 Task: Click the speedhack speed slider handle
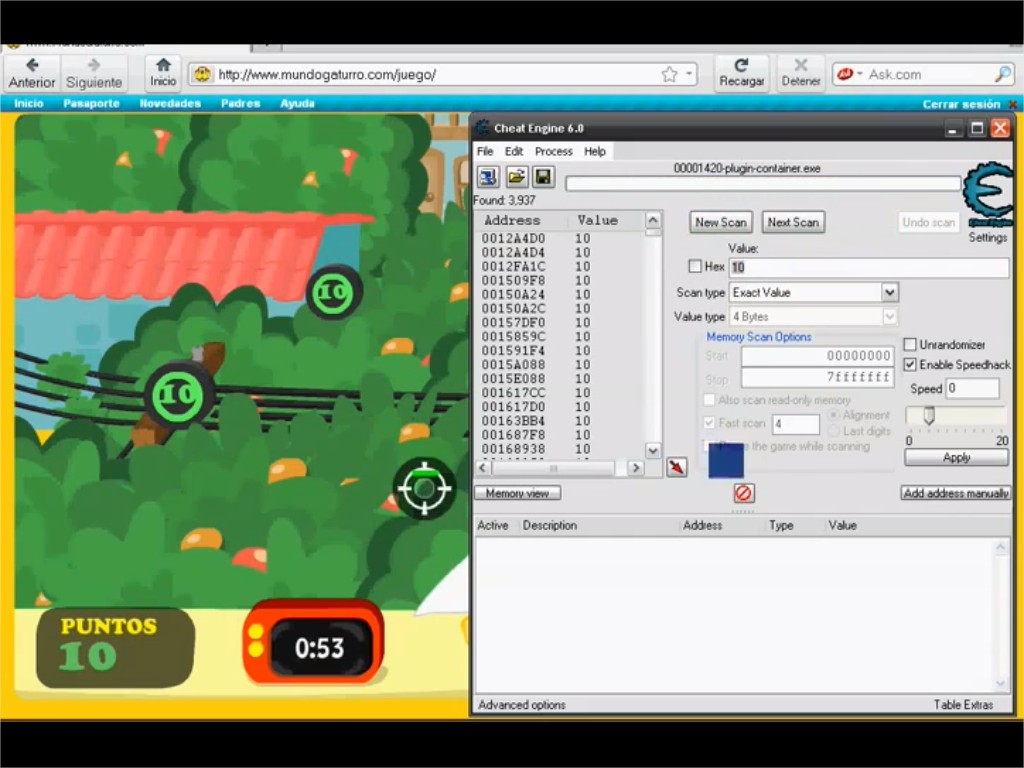[x=929, y=415]
